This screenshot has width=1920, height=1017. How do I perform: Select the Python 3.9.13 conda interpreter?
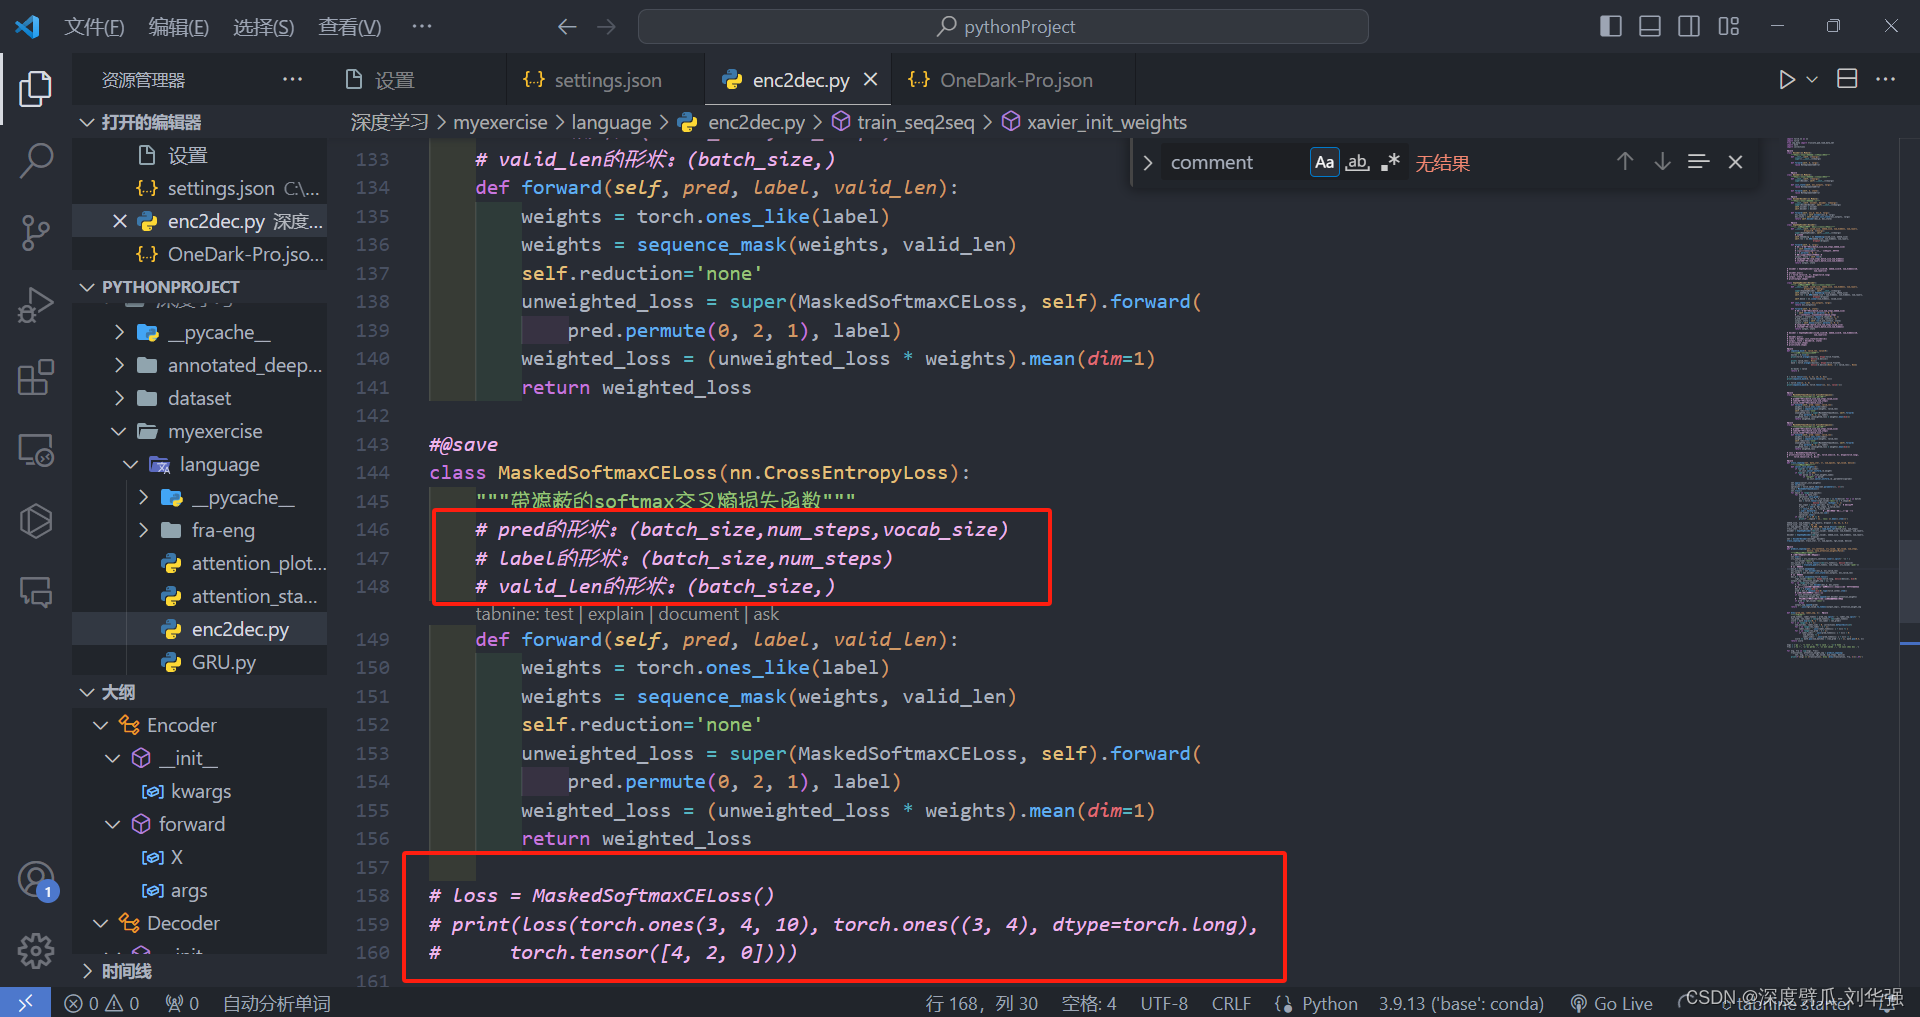click(1461, 1003)
